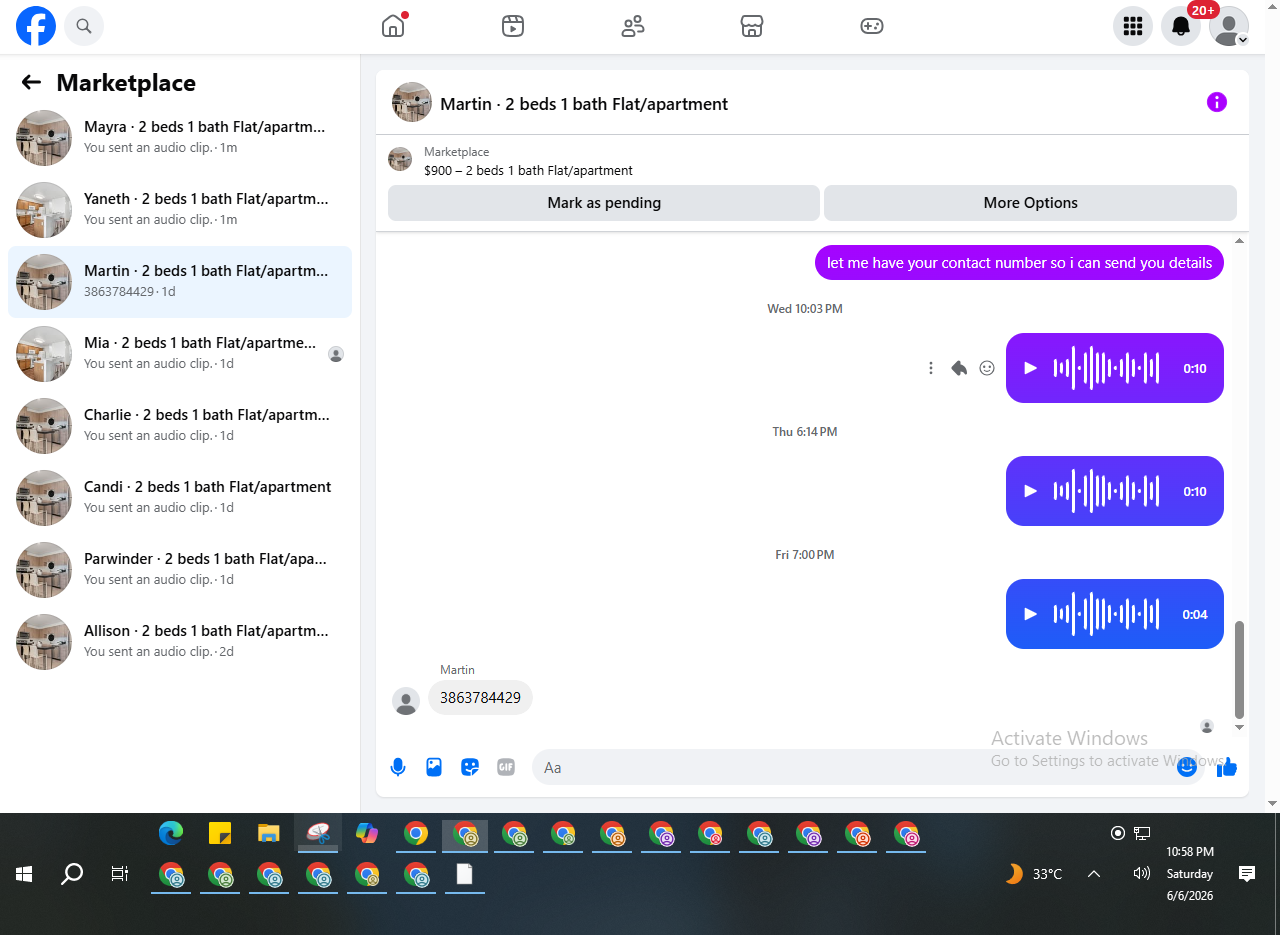Open Task View on the taskbar
The image size is (1280, 935).
tap(120, 874)
